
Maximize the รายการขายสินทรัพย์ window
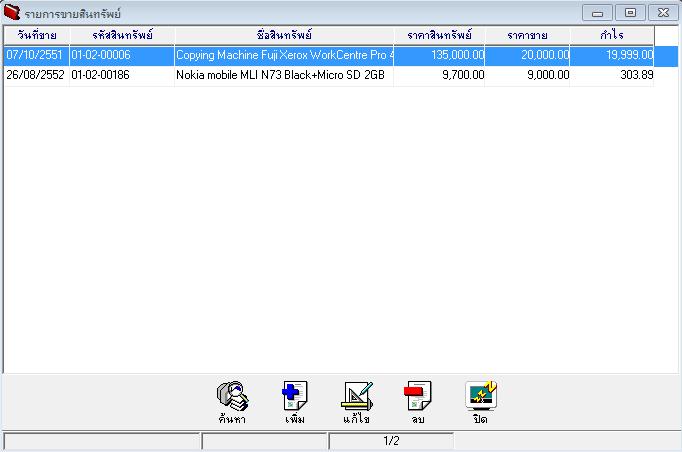point(630,13)
